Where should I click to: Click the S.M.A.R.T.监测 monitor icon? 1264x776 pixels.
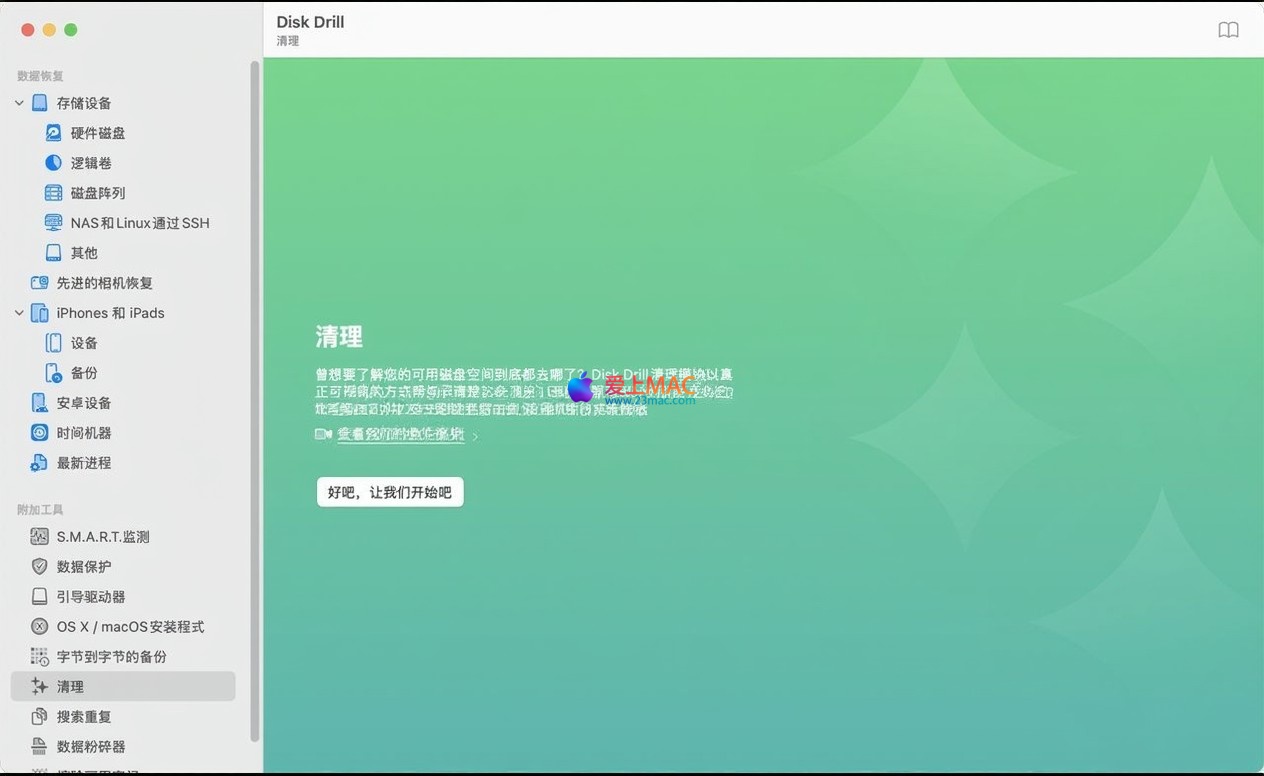click(39, 537)
